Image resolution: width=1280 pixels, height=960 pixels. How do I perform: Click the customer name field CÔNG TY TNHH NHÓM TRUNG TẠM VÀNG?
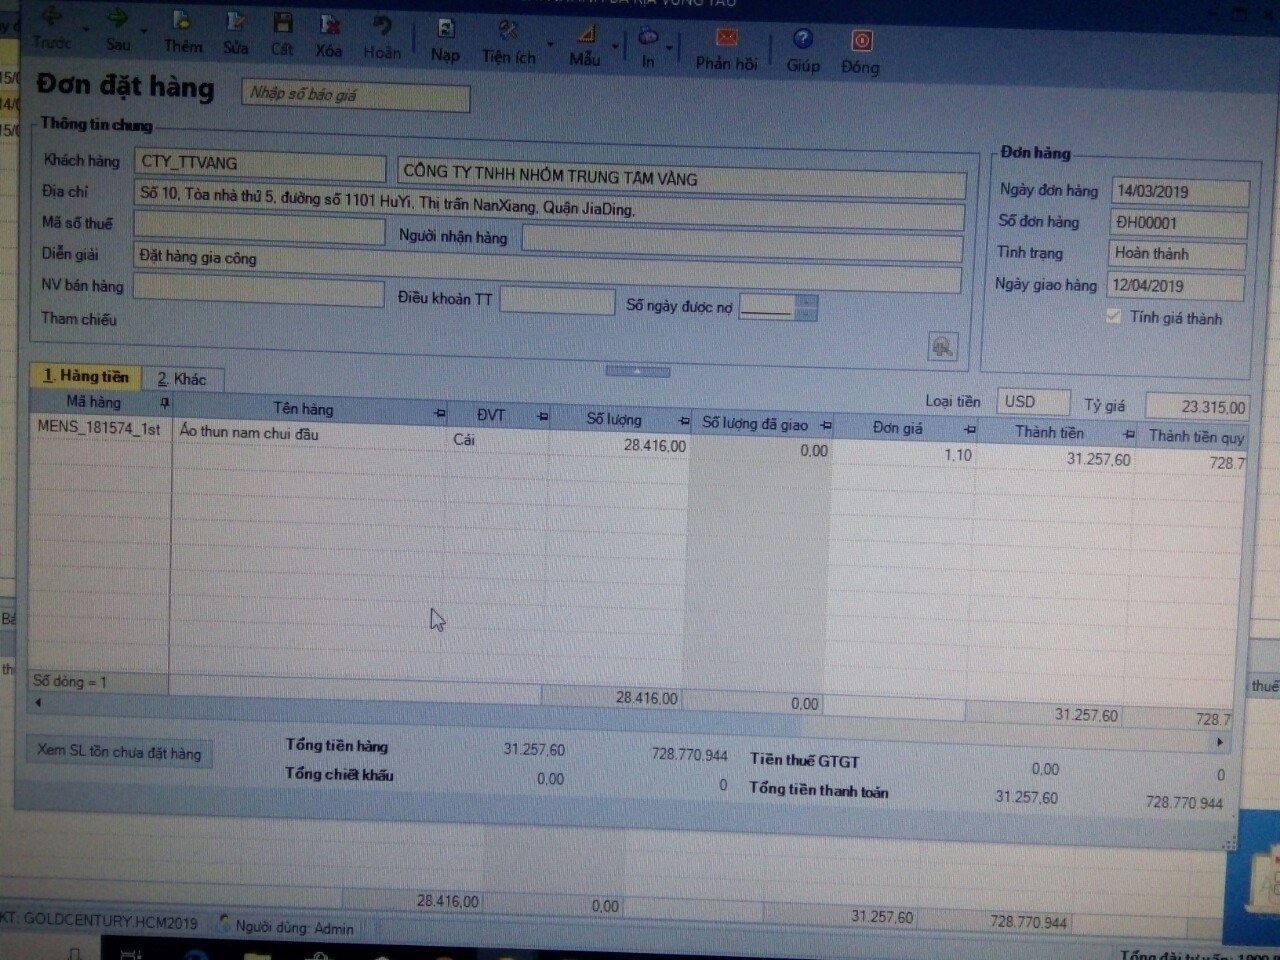(x=682, y=177)
